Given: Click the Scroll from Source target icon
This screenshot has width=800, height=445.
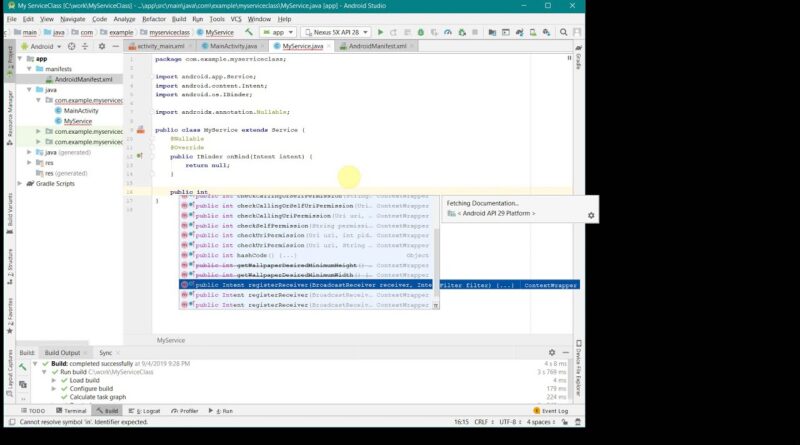Looking at the screenshot, I should (71, 46).
